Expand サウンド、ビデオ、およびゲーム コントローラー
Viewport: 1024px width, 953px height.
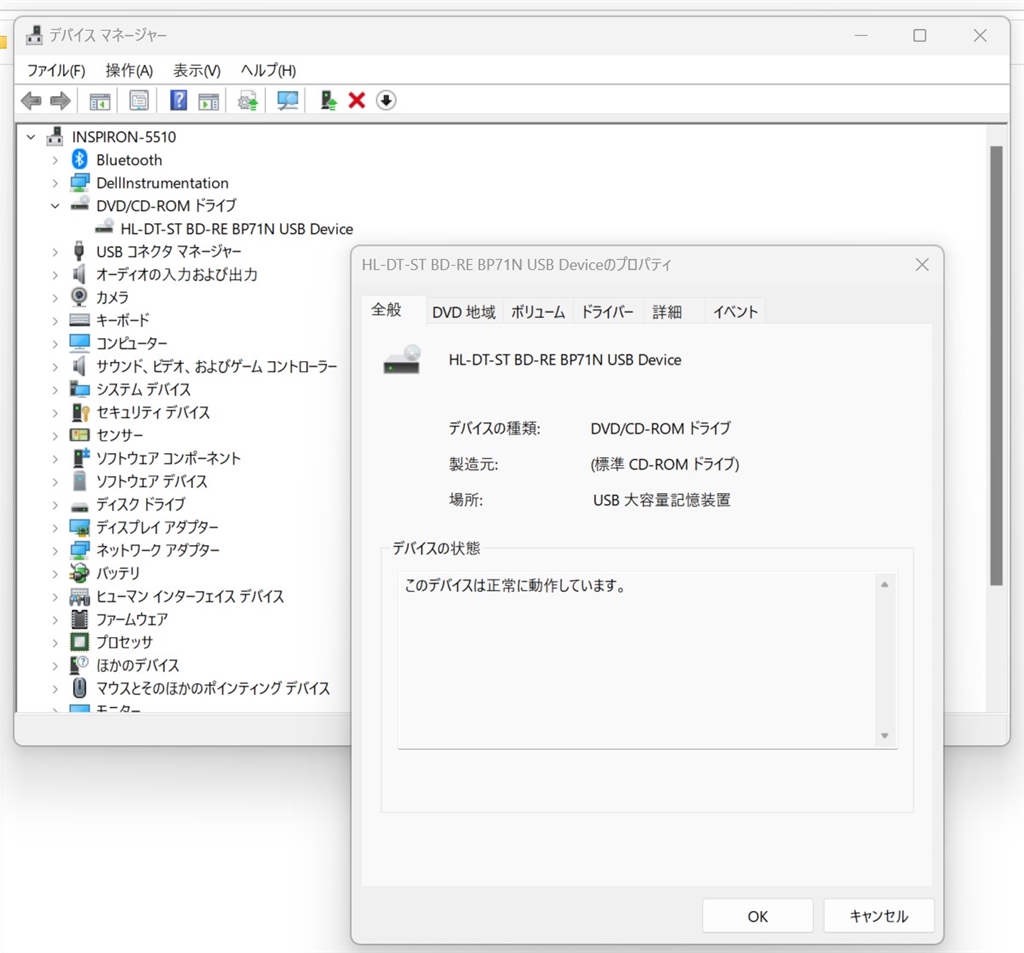pos(56,367)
